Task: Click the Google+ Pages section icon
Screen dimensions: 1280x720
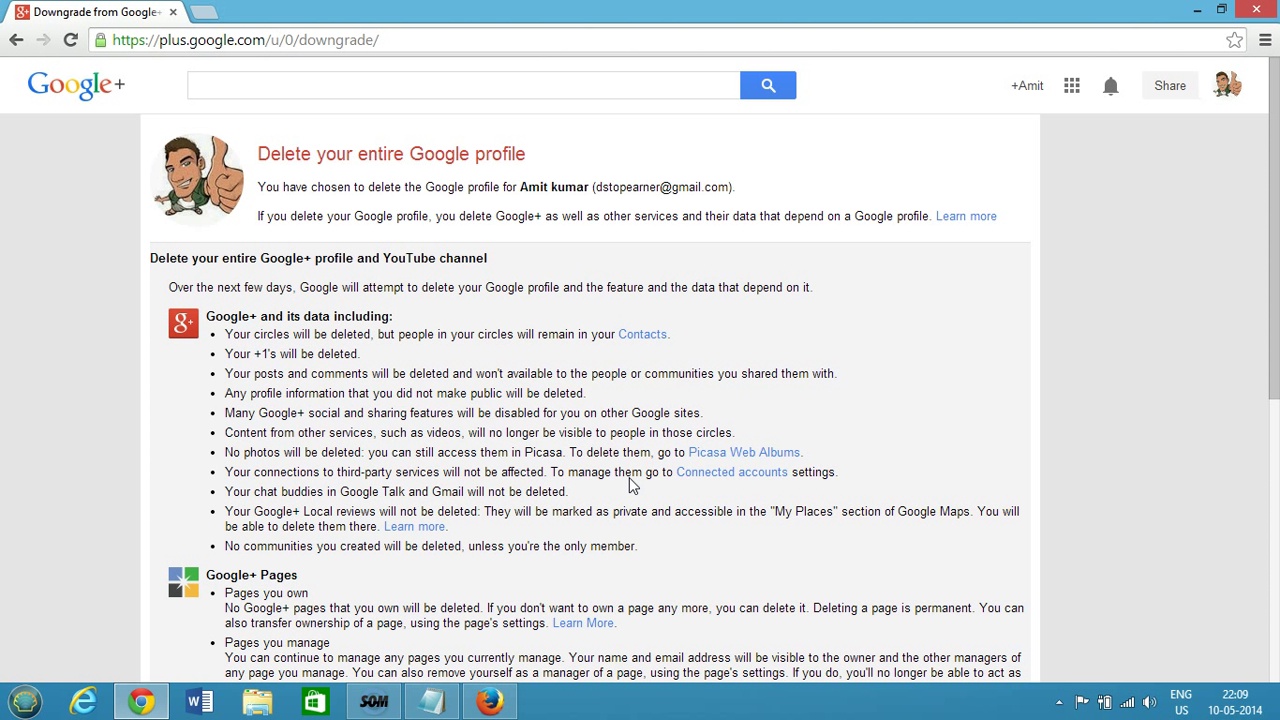Action: (183, 582)
